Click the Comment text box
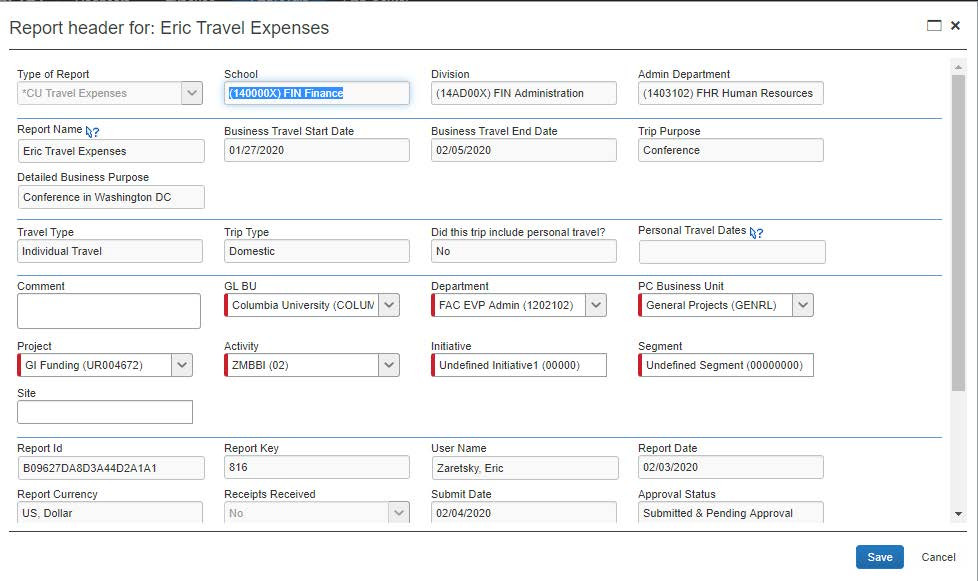The height and width of the screenshot is (581, 978). click(x=109, y=311)
